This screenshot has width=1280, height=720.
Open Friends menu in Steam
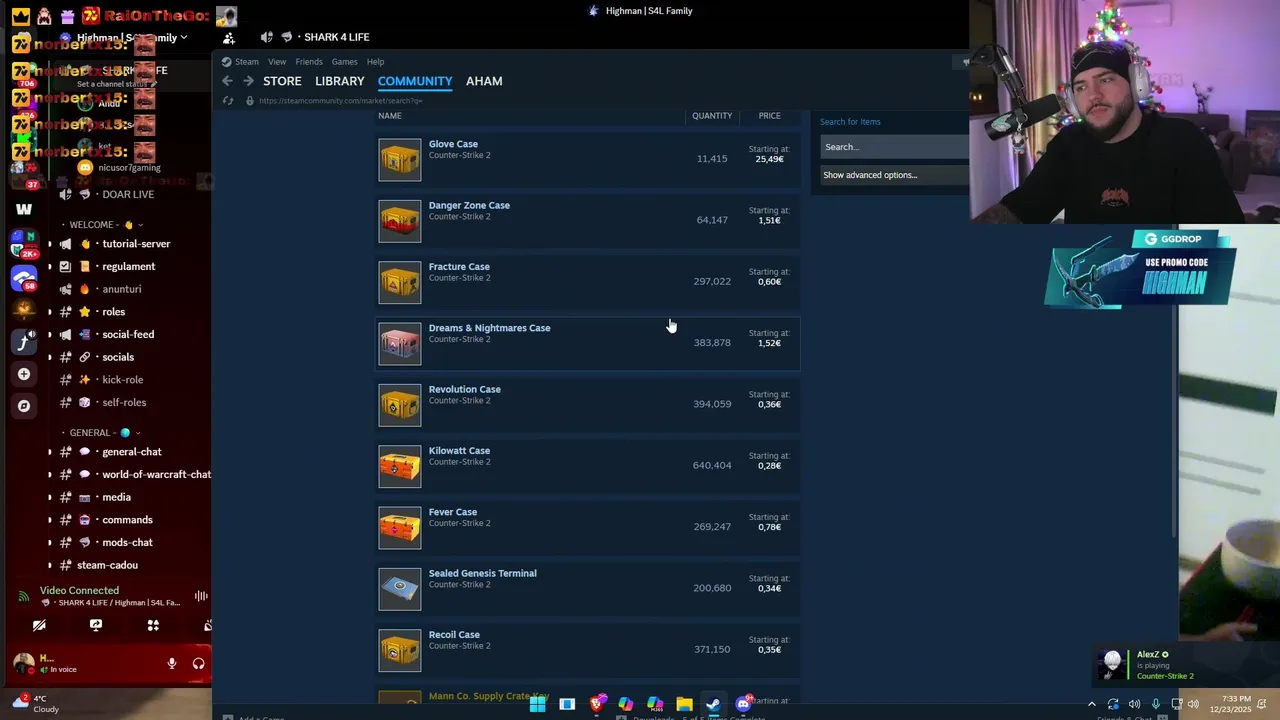309,62
